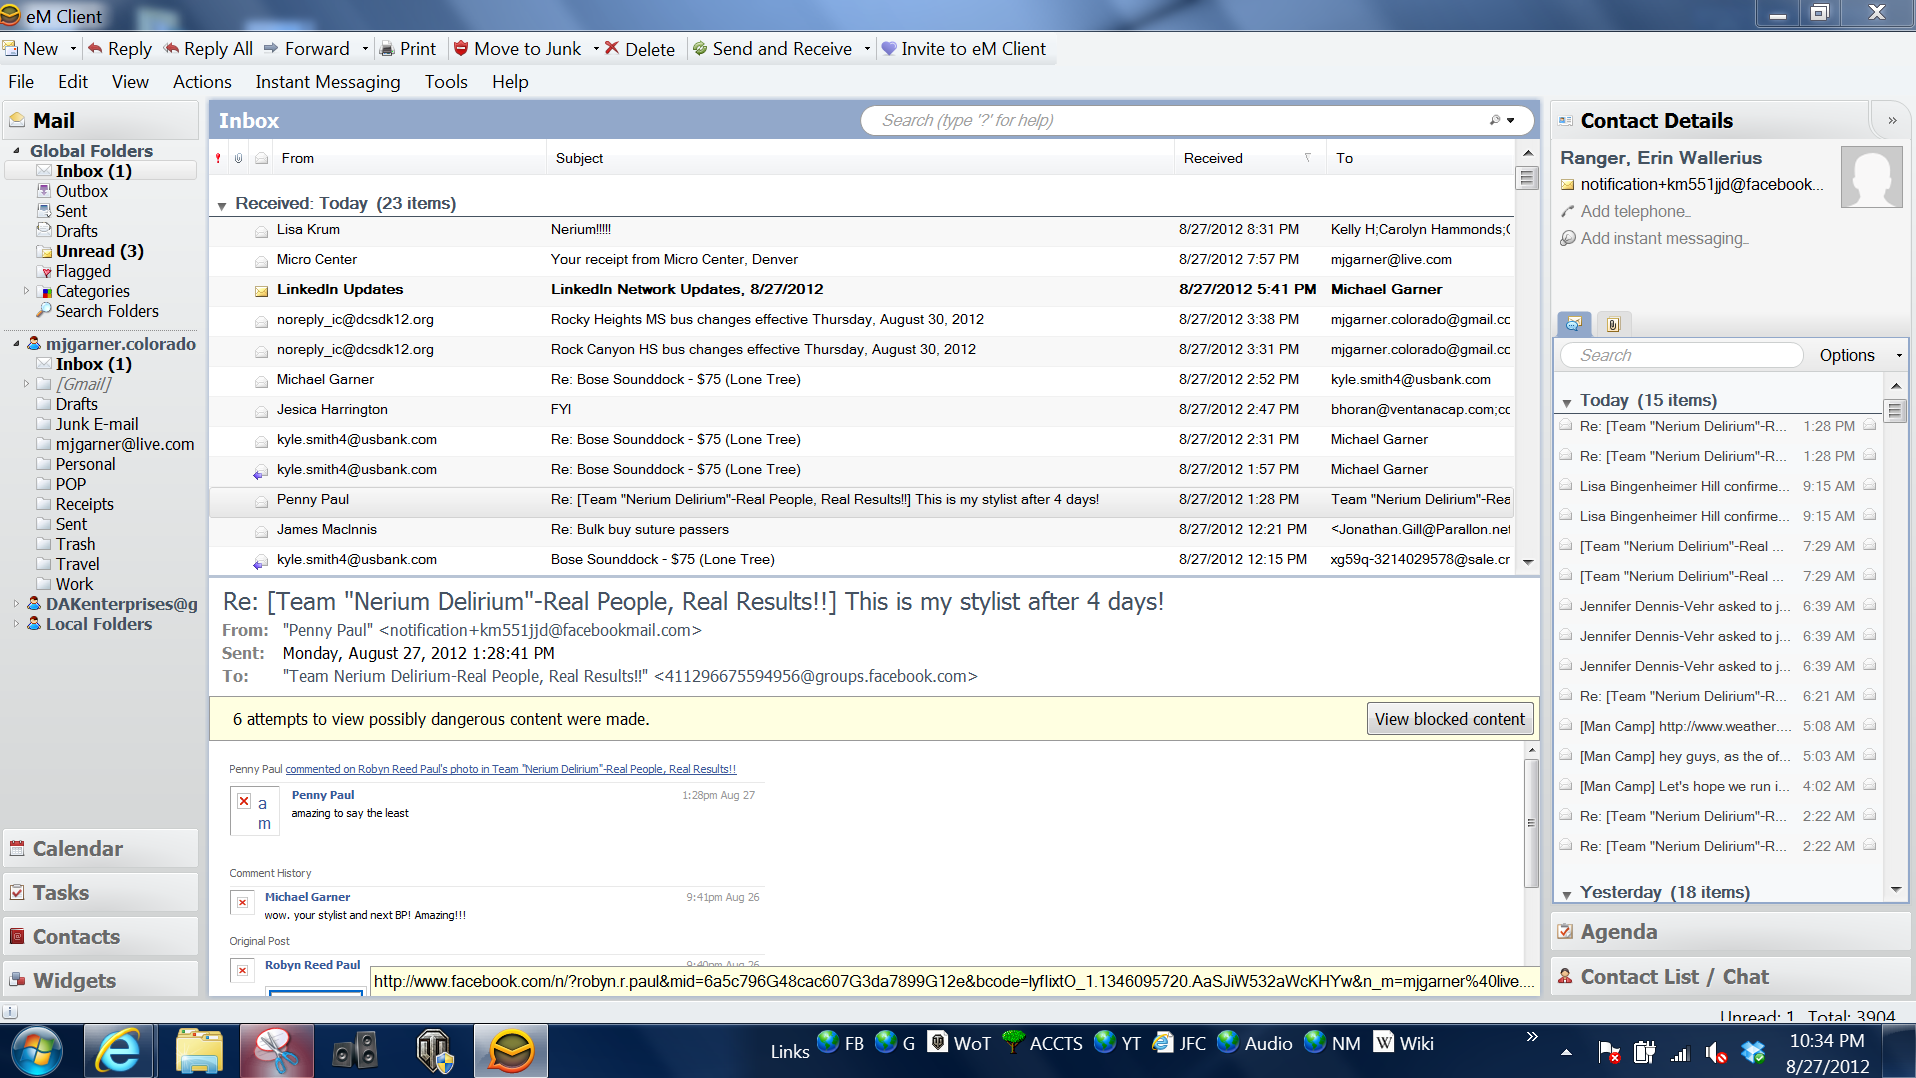Sort by the flag importance column

click(x=218, y=158)
